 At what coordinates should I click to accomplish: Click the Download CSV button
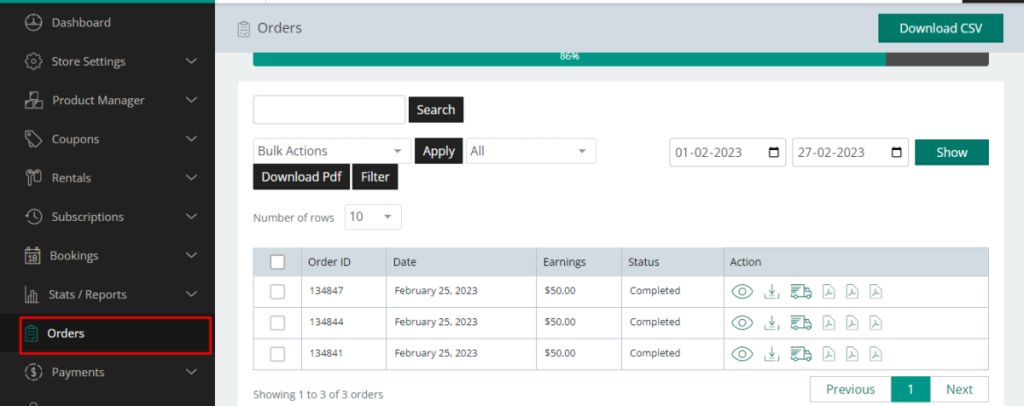pyautogui.click(x=940, y=28)
